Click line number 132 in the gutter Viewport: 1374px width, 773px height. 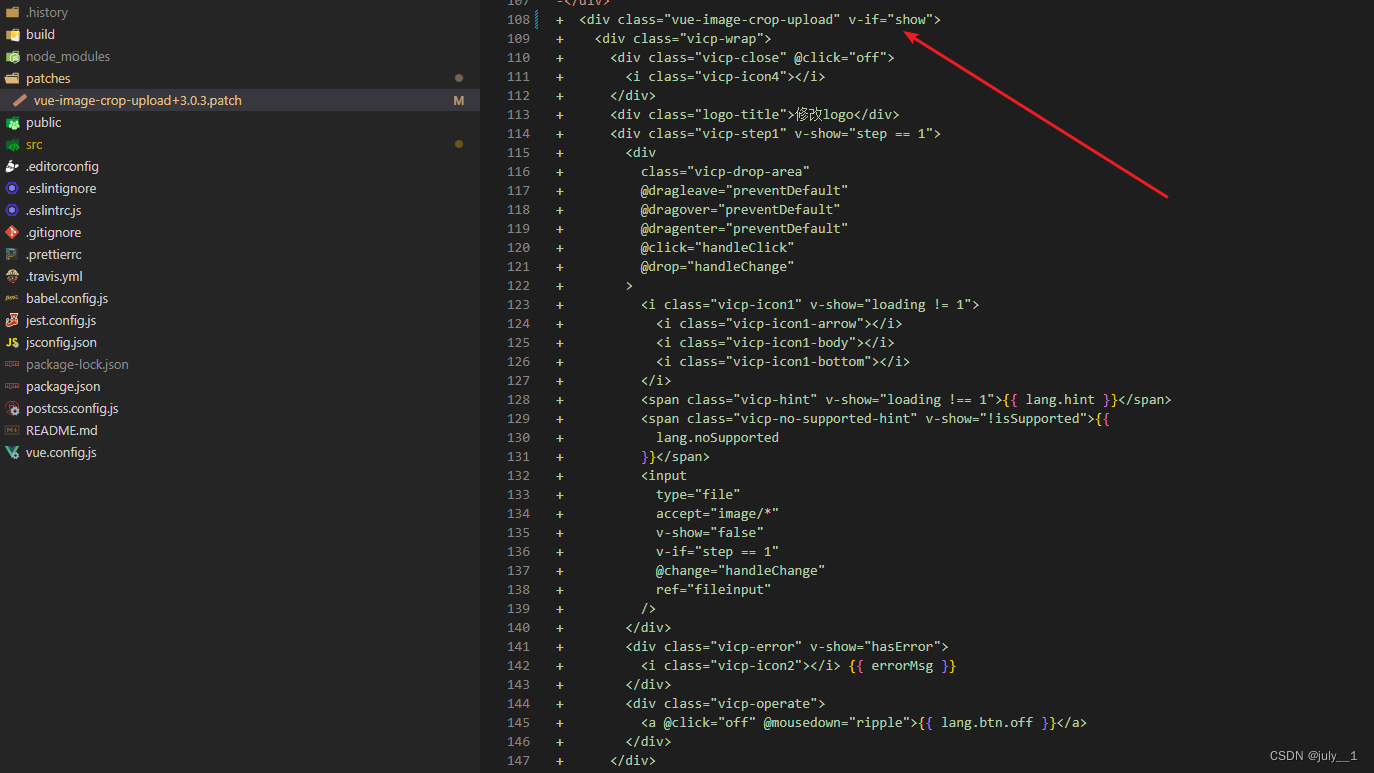click(518, 476)
